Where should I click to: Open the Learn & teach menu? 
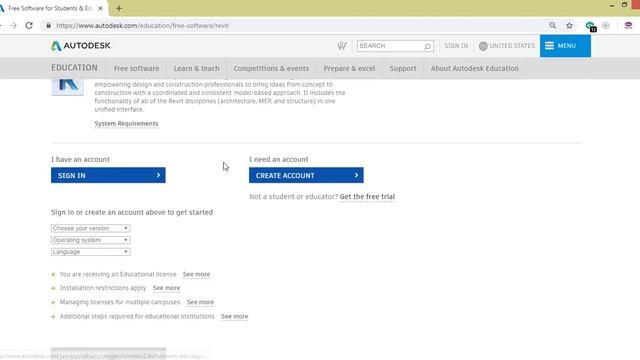pyautogui.click(x=196, y=68)
